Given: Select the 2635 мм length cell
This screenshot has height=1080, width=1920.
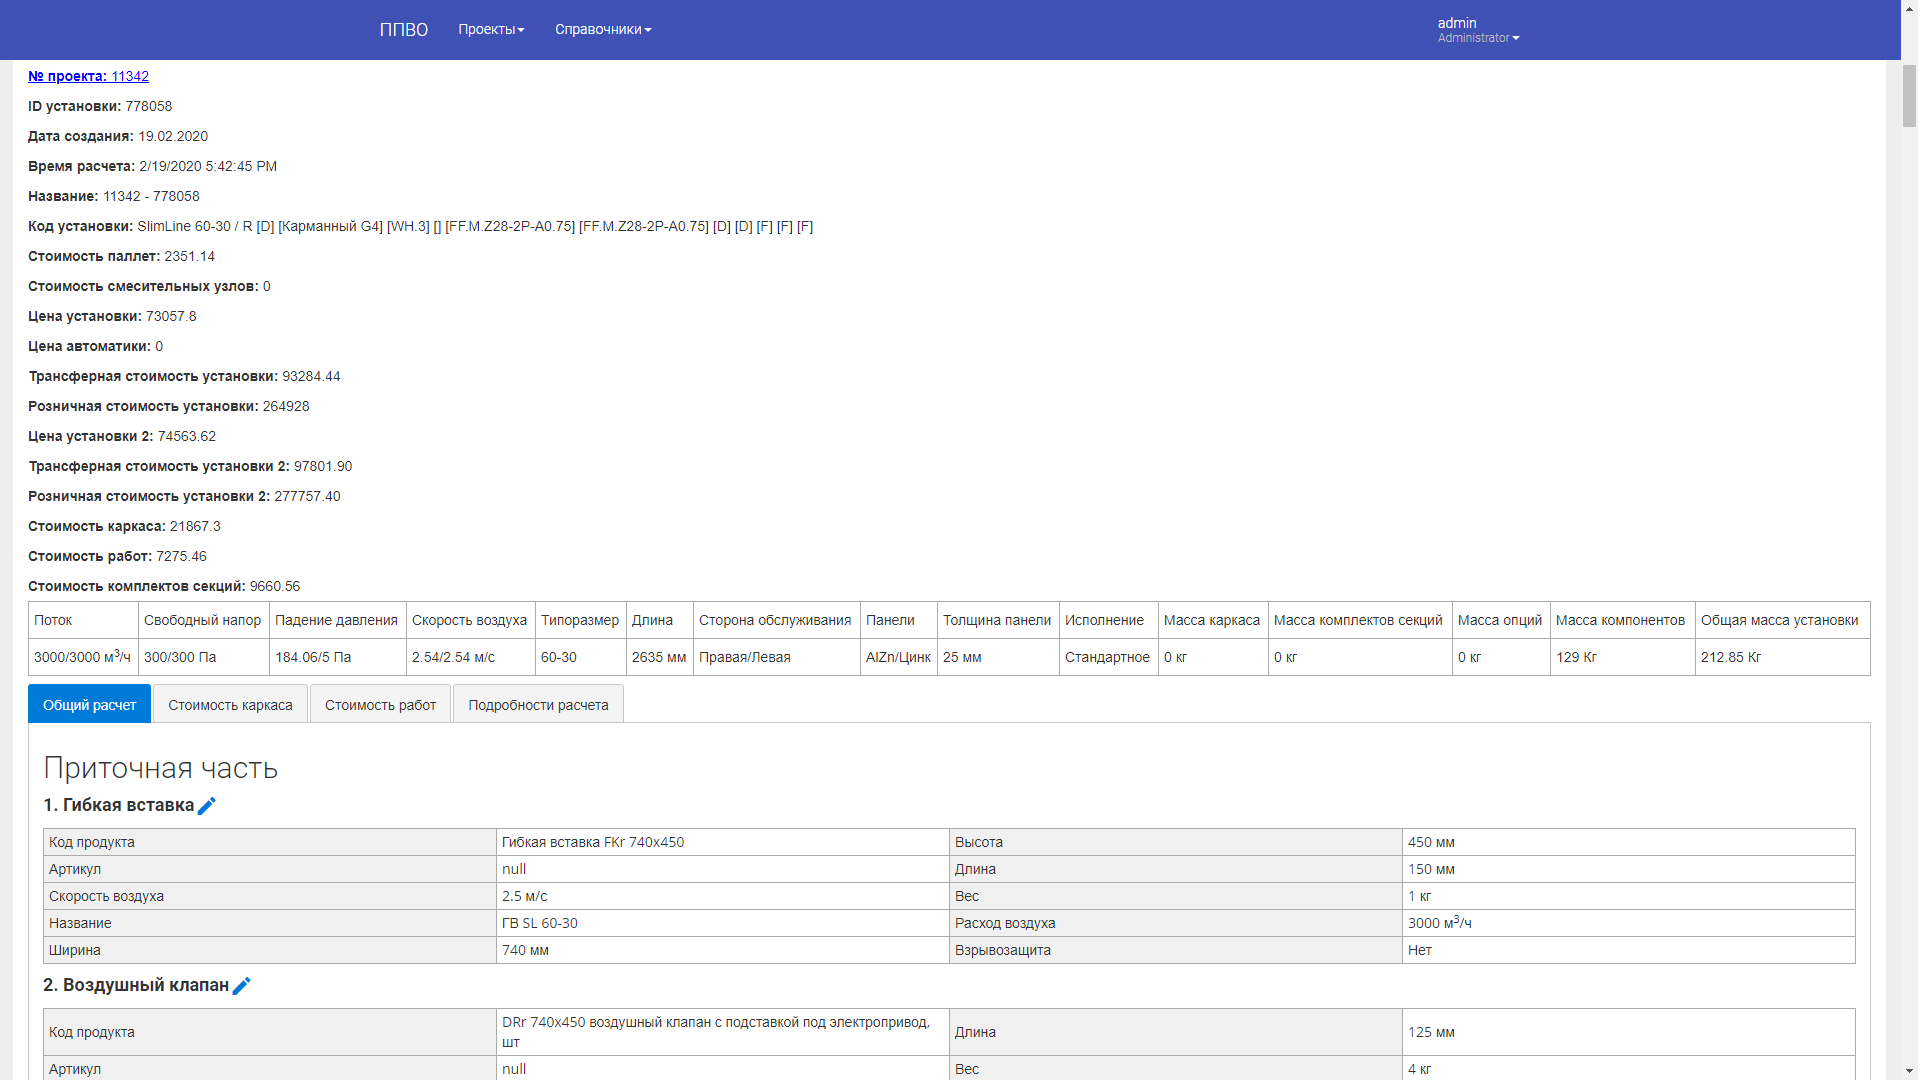Looking at the screenshot, I should 659,657.
